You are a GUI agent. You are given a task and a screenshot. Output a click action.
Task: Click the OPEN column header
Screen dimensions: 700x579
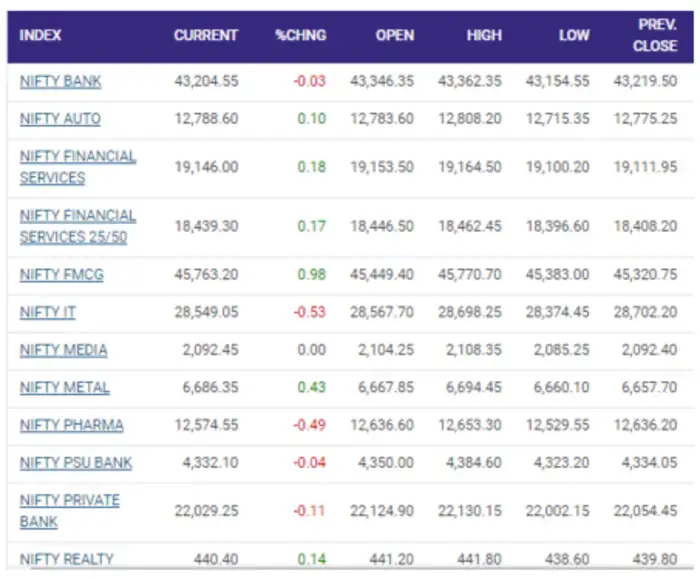point(395,35)
